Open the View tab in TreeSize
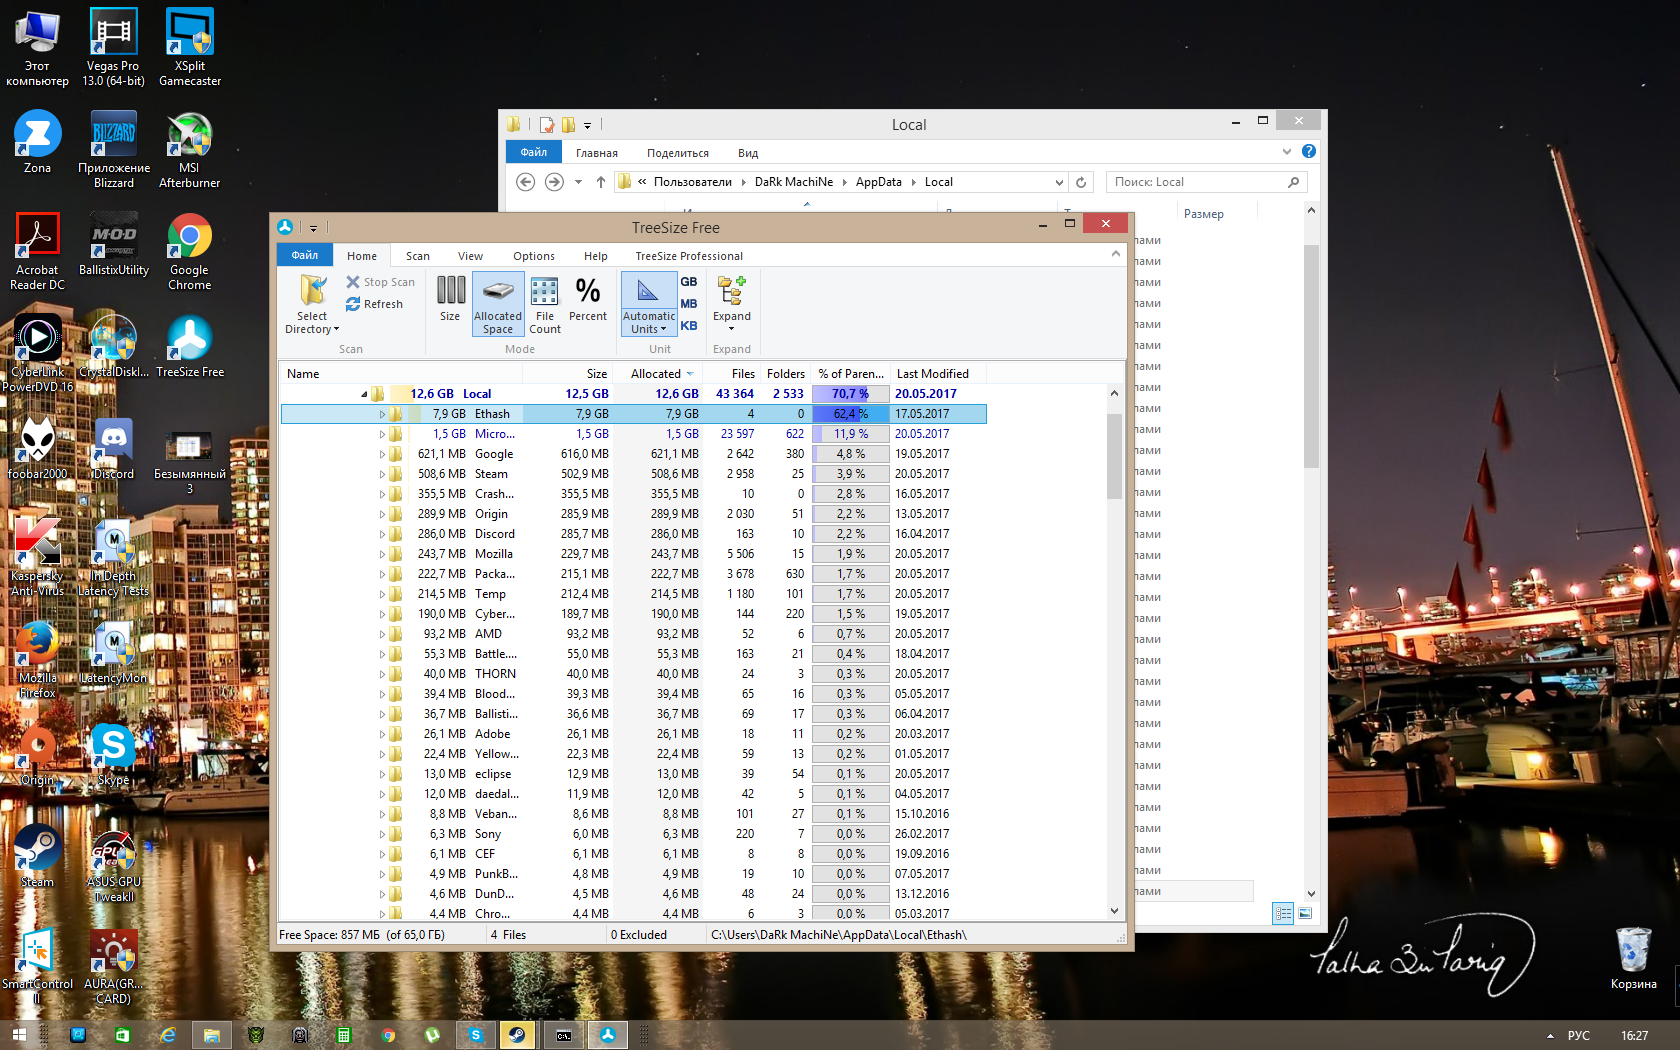 point(470,256)
